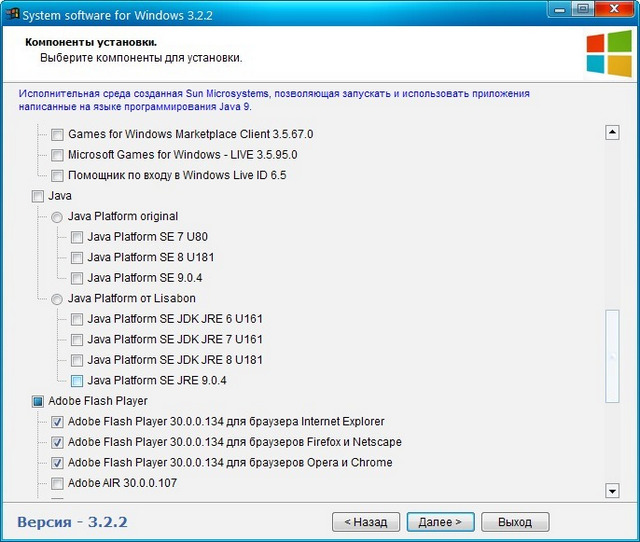640x542 pixels.
Task: Toggle the Java group checkbox
Action: click(38, 196)
